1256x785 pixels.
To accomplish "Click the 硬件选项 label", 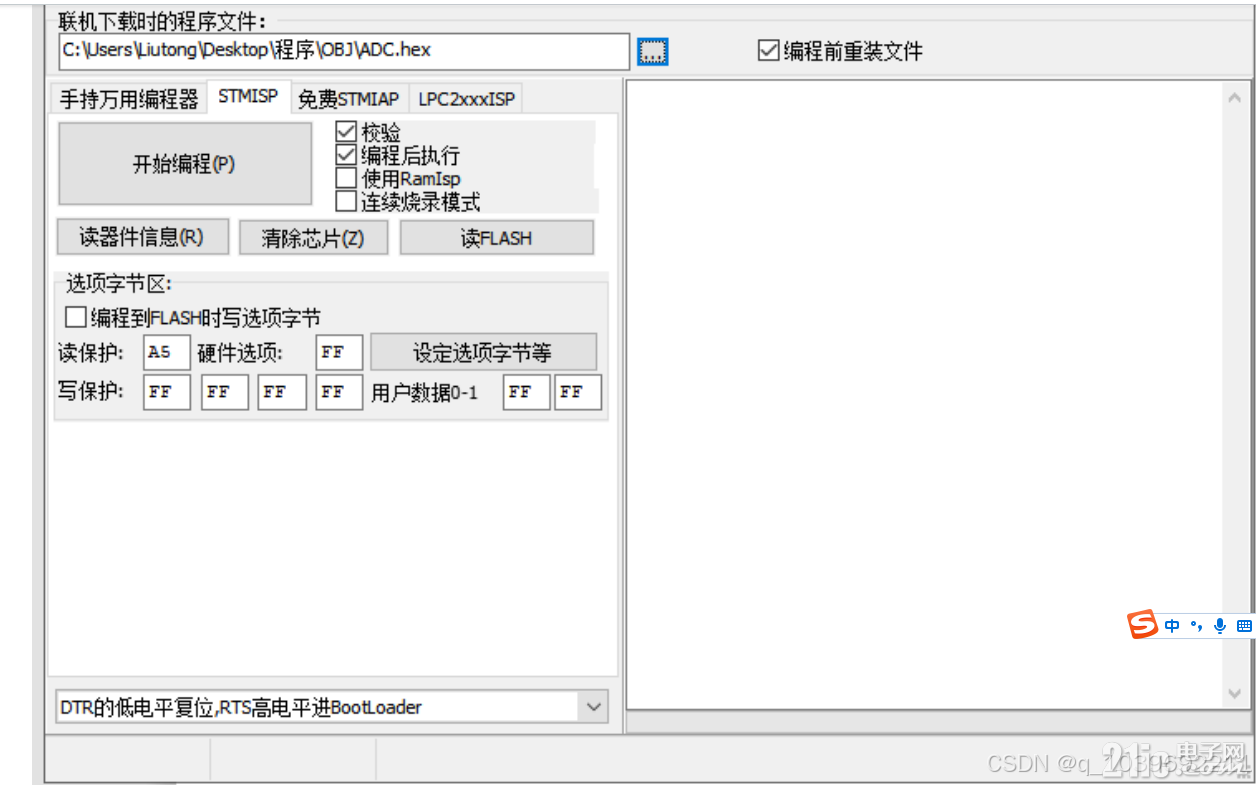I will (x=240, y=352).
